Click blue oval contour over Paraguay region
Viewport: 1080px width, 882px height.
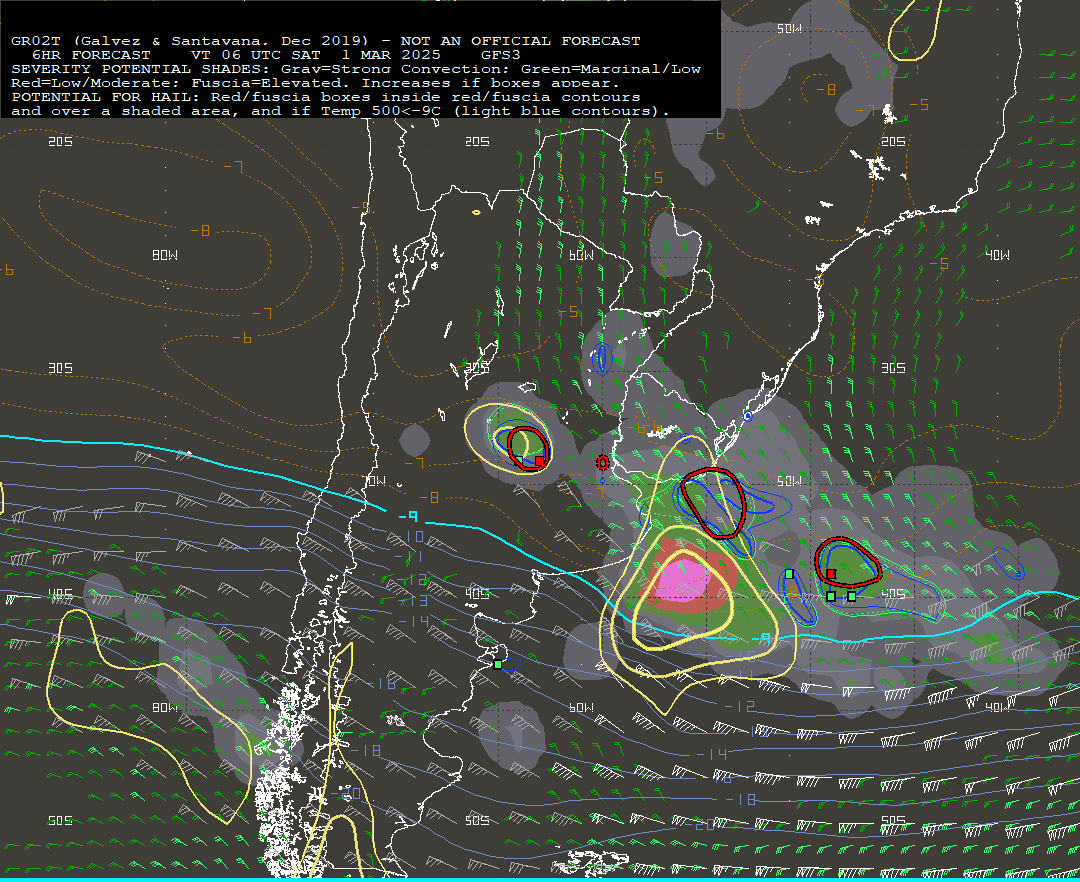click(602, 358)
